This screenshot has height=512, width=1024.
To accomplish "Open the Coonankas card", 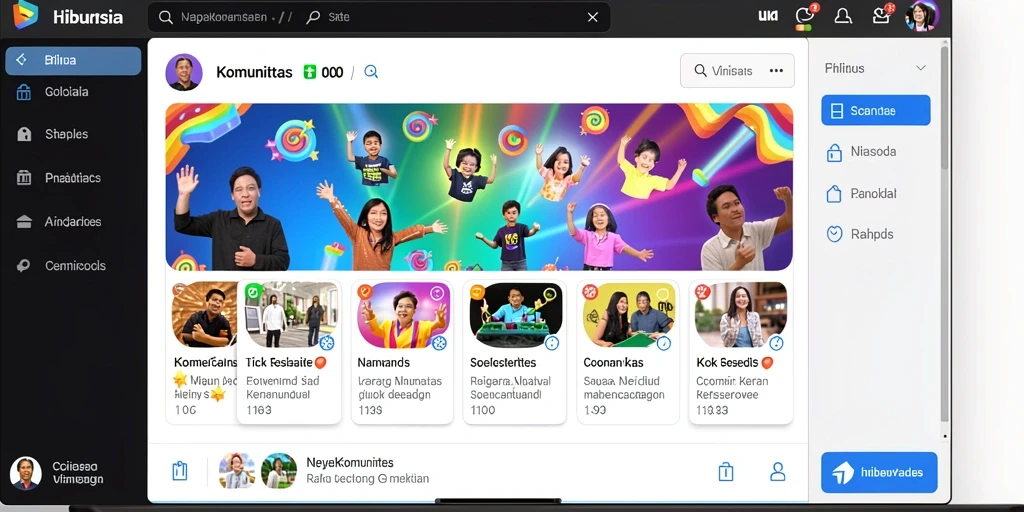I will [x=628, y=353].
